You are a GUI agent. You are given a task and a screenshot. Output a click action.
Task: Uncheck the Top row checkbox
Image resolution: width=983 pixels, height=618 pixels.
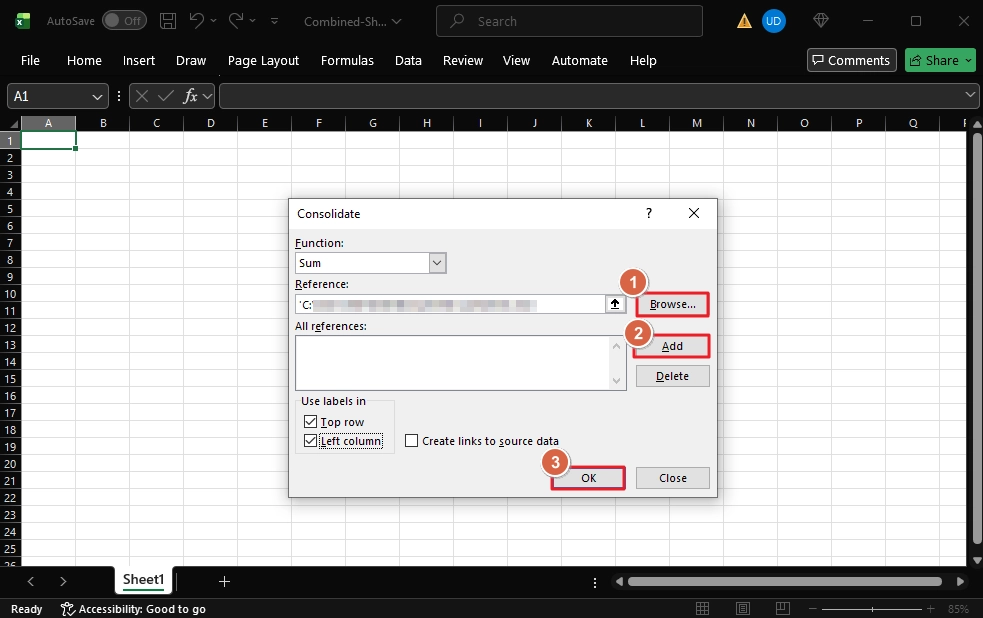(x=309, y=422)
